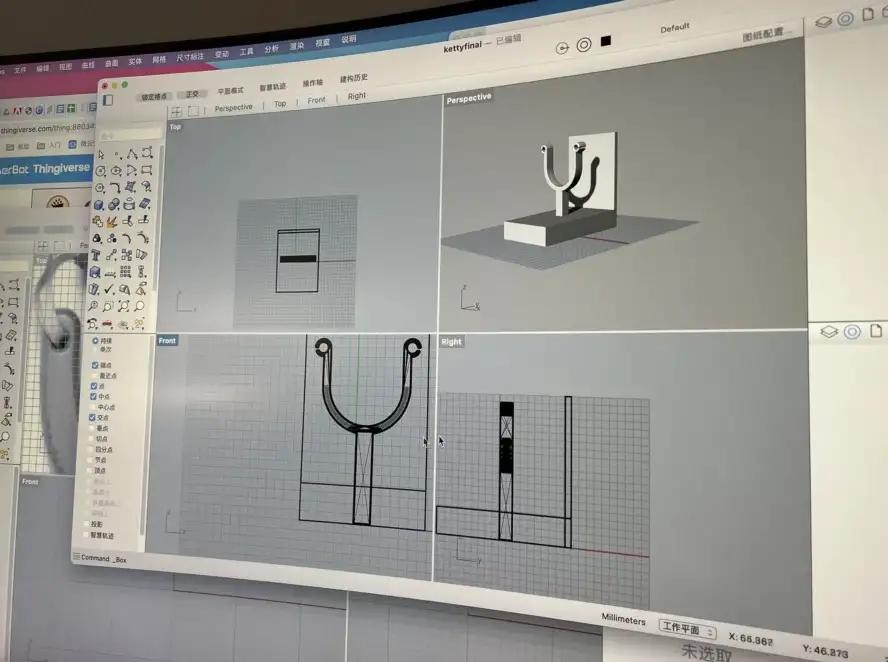
Task: Toggle the 锁定格点 grid snap button
Action: [x=153, y=97]
